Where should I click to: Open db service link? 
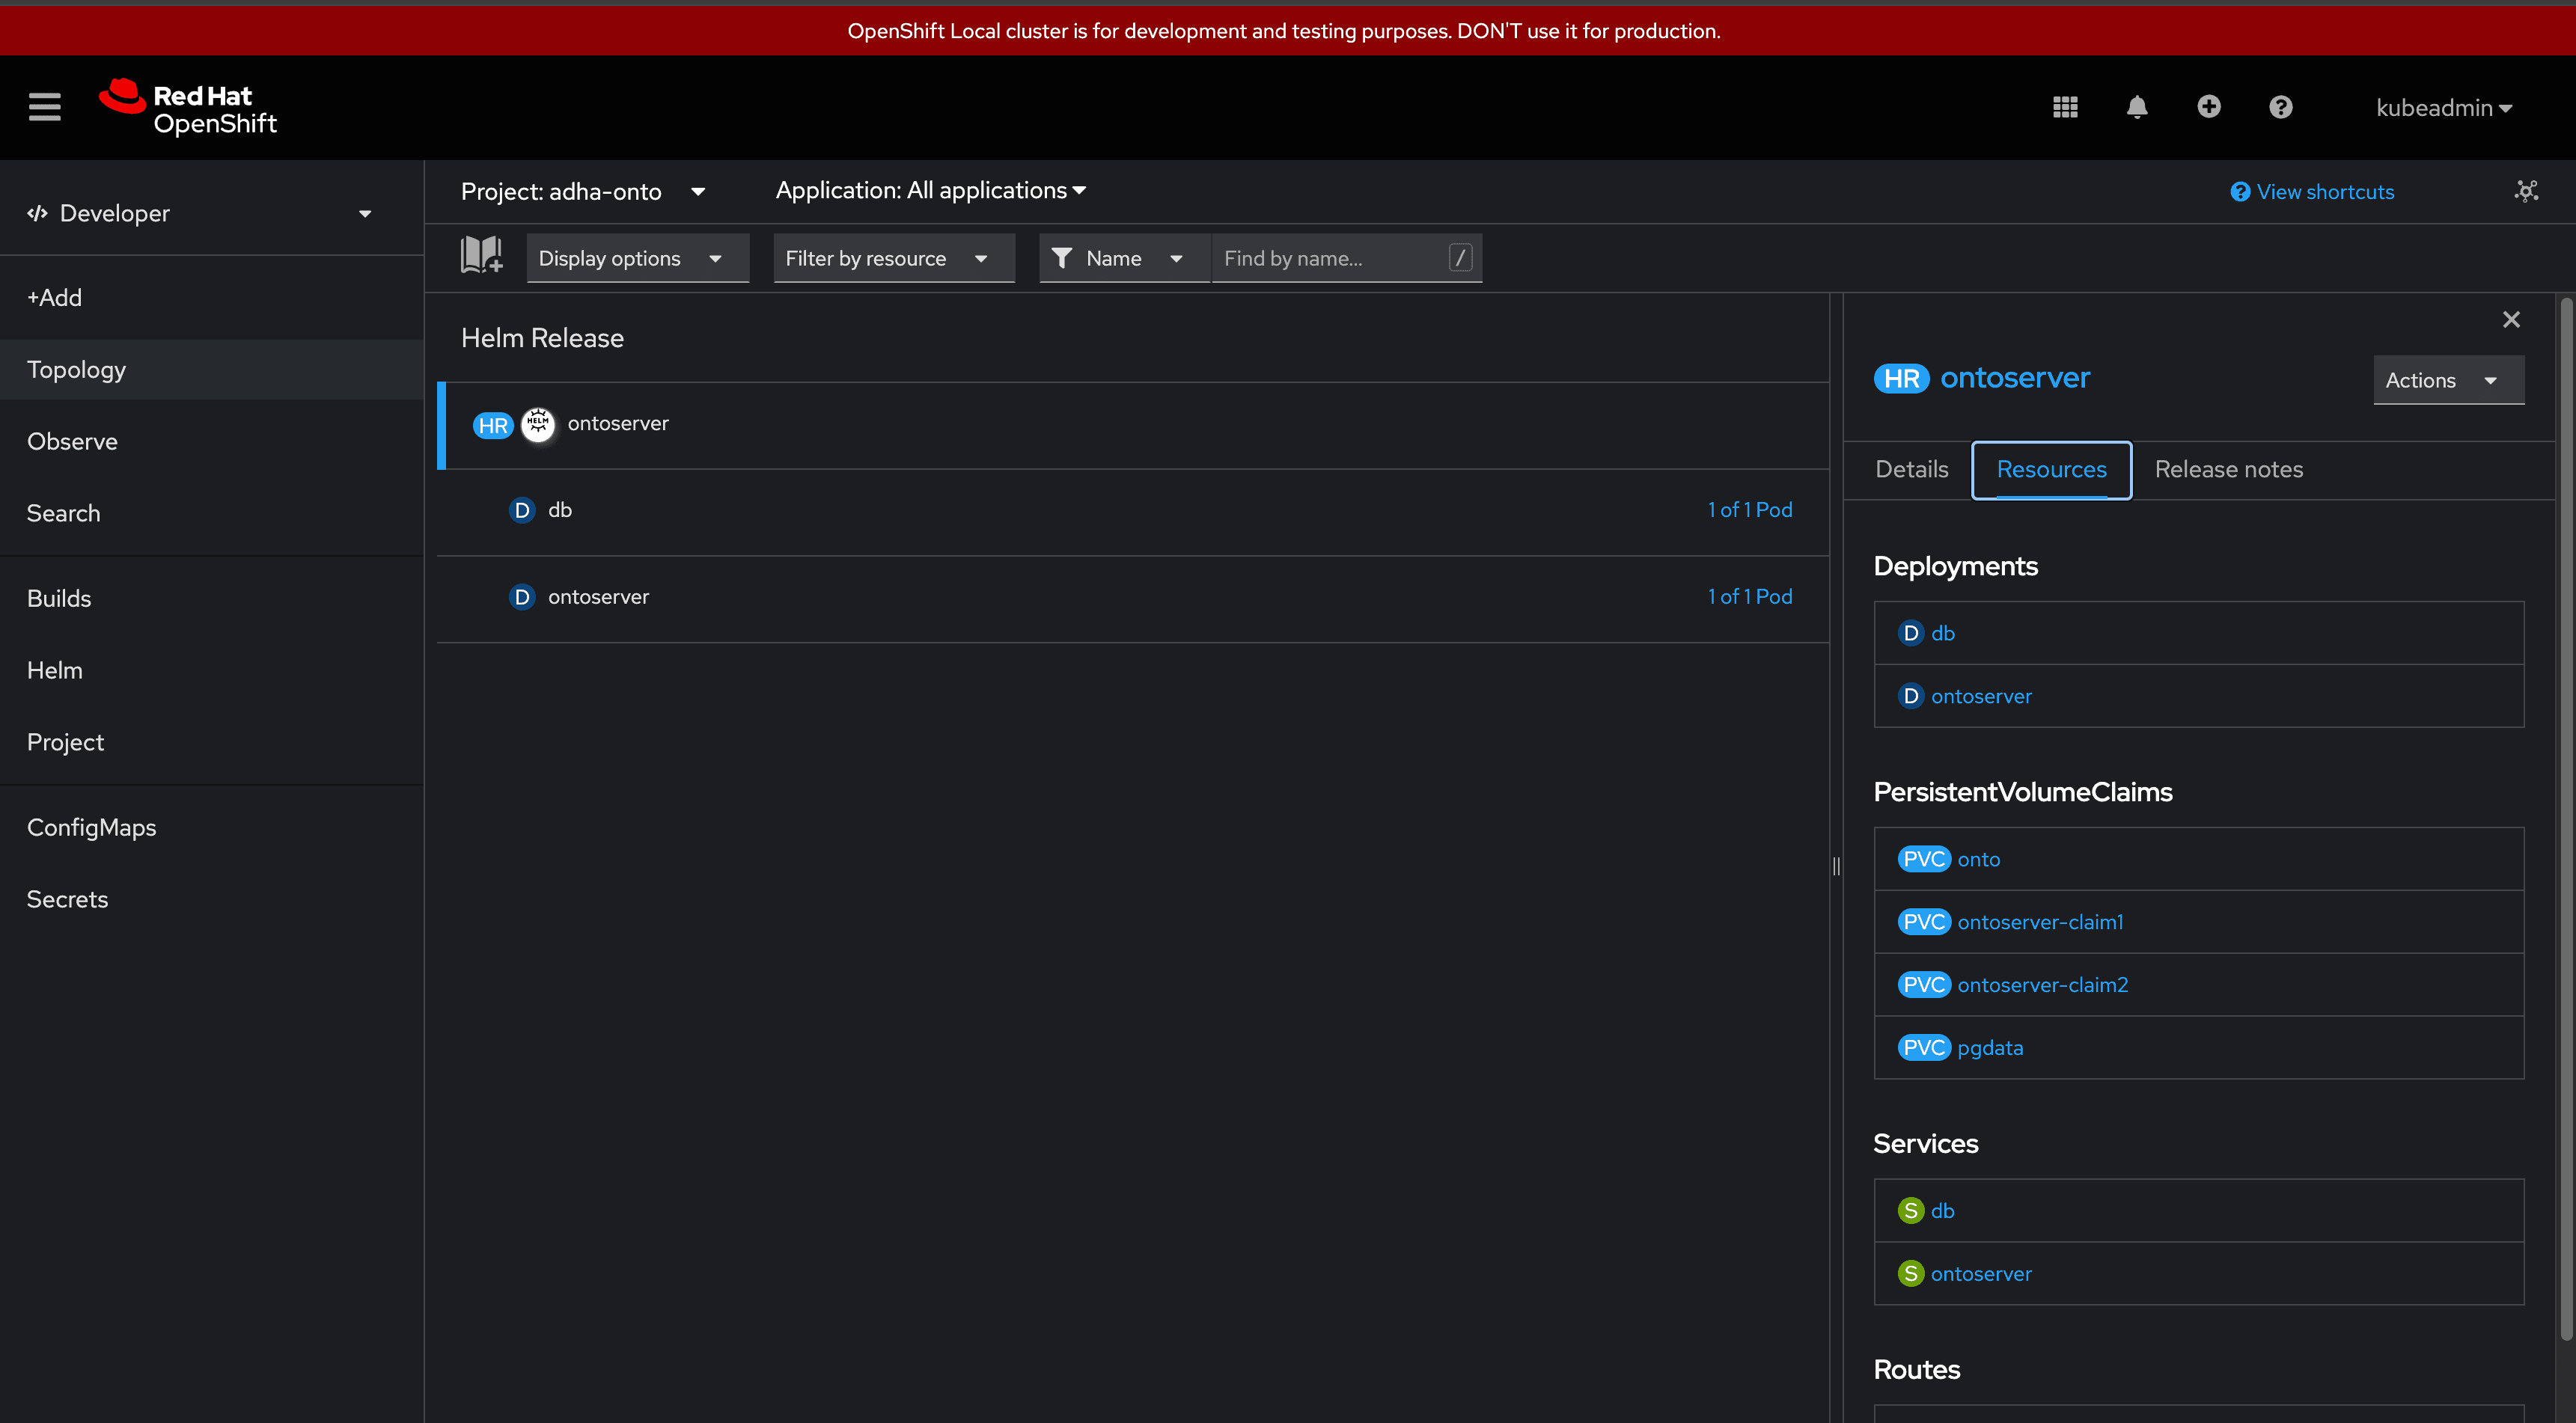1942,1211
